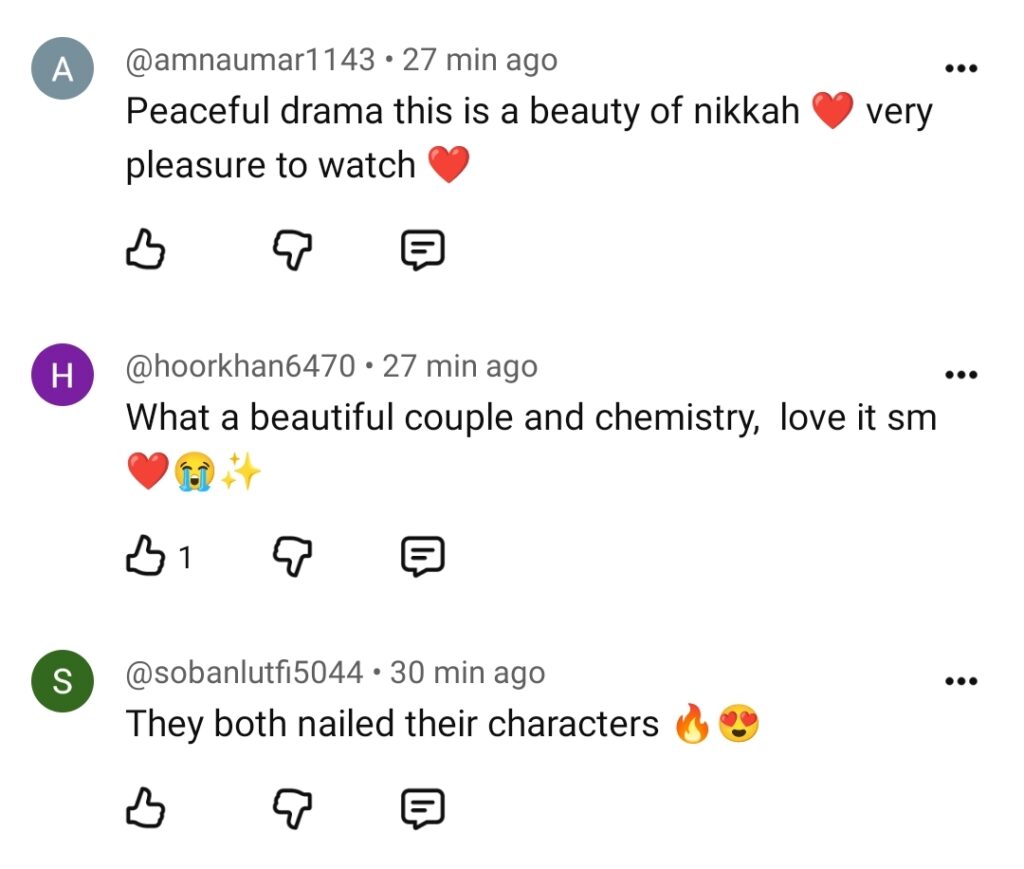Open more options for @sobanlutfi5044's comment
Viewport: 1024px width, 869px height.
point(961,682)
